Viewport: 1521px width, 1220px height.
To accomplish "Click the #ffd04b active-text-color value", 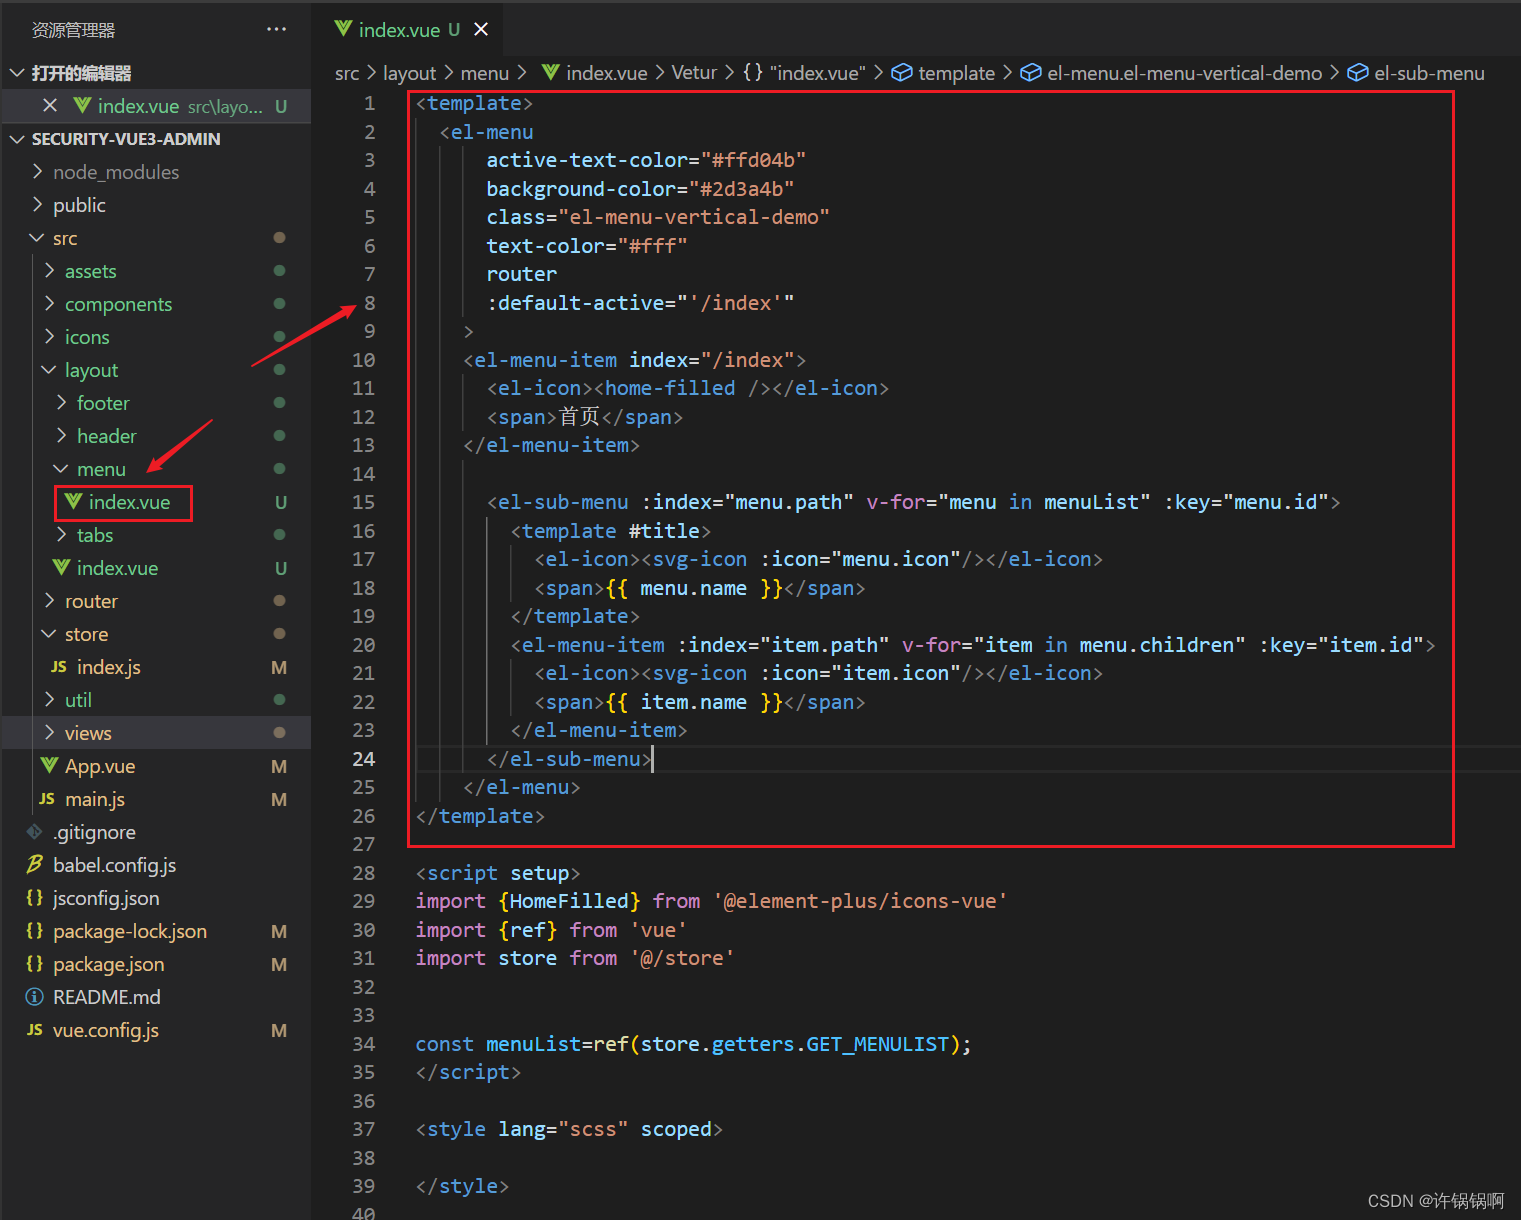I will click(x=753, y=160).
